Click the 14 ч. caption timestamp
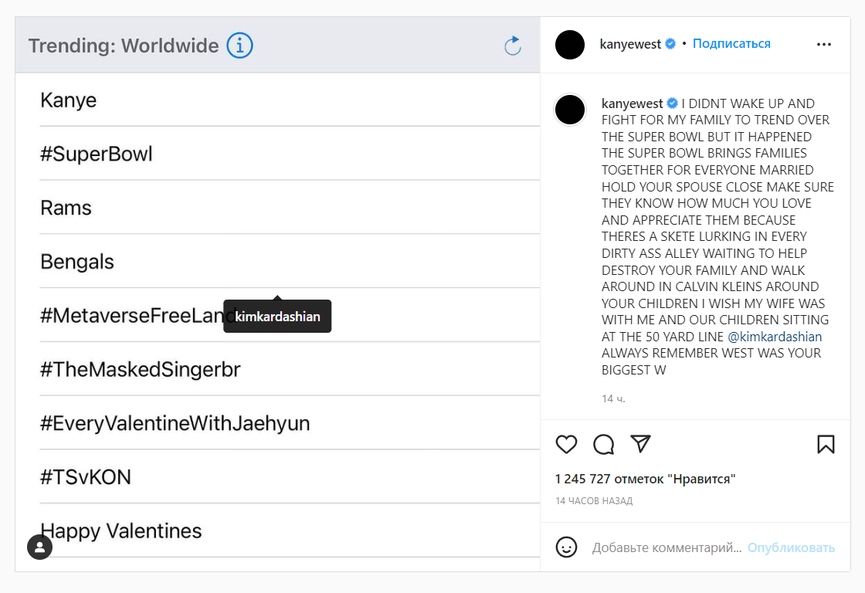This screenshot has width=865, height=593. click(613, 399)
